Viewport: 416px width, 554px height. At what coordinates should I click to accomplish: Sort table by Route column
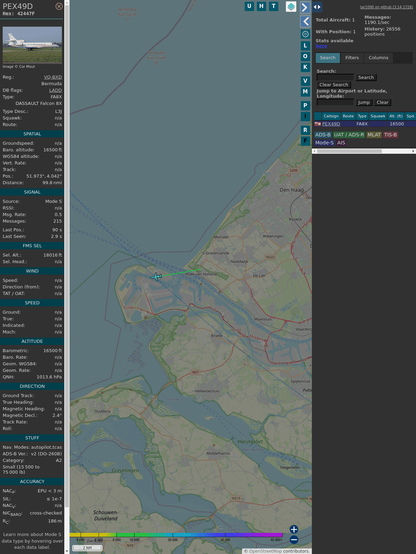tap(348, 116)
